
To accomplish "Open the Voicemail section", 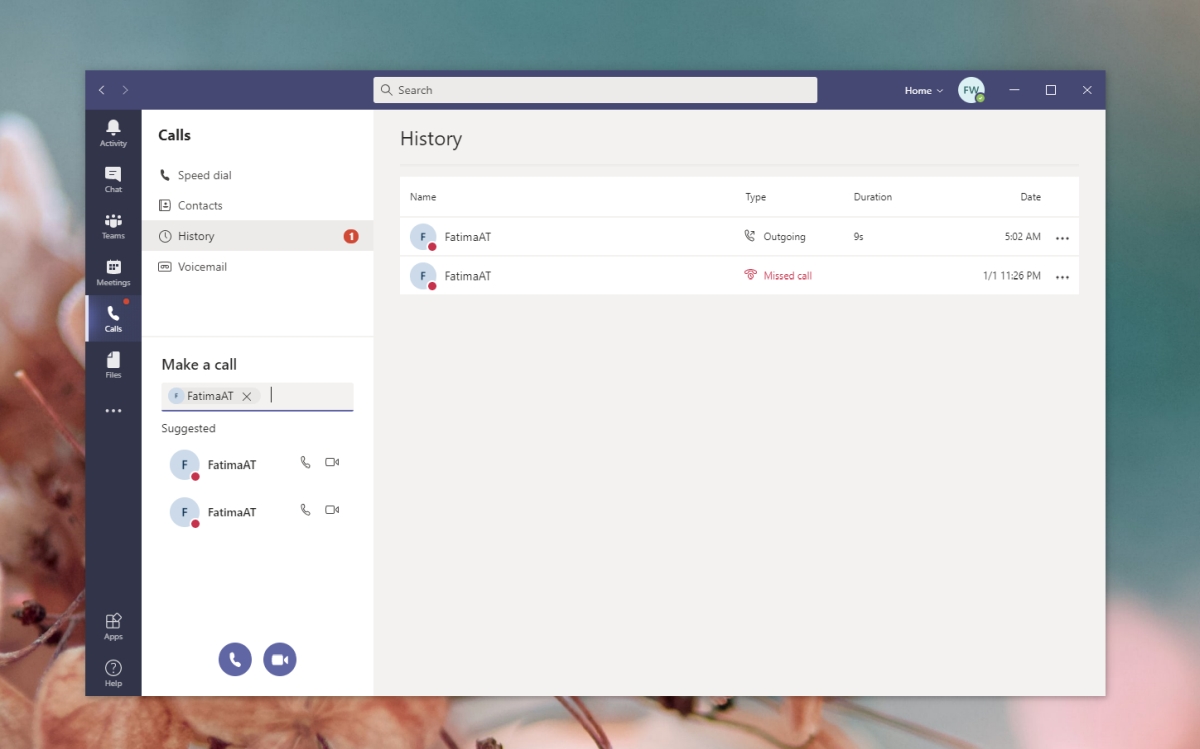I will pos(204,266).
